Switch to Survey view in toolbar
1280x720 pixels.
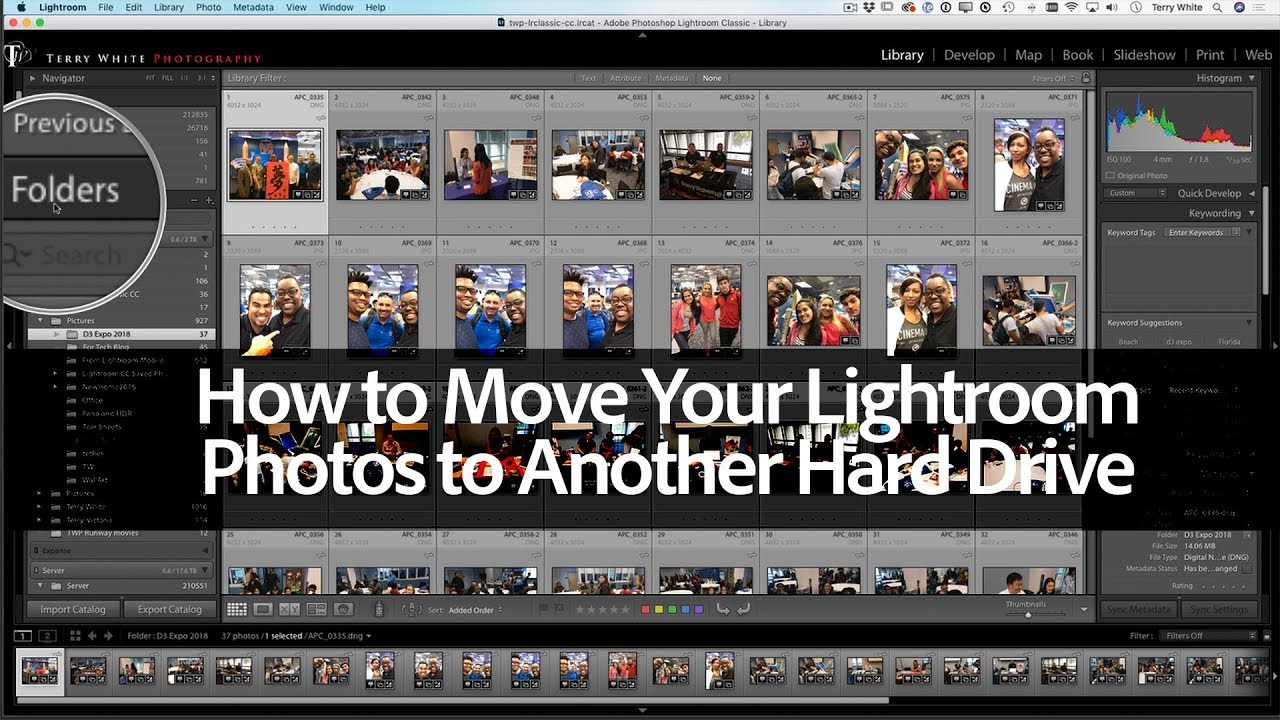point(316,609)
